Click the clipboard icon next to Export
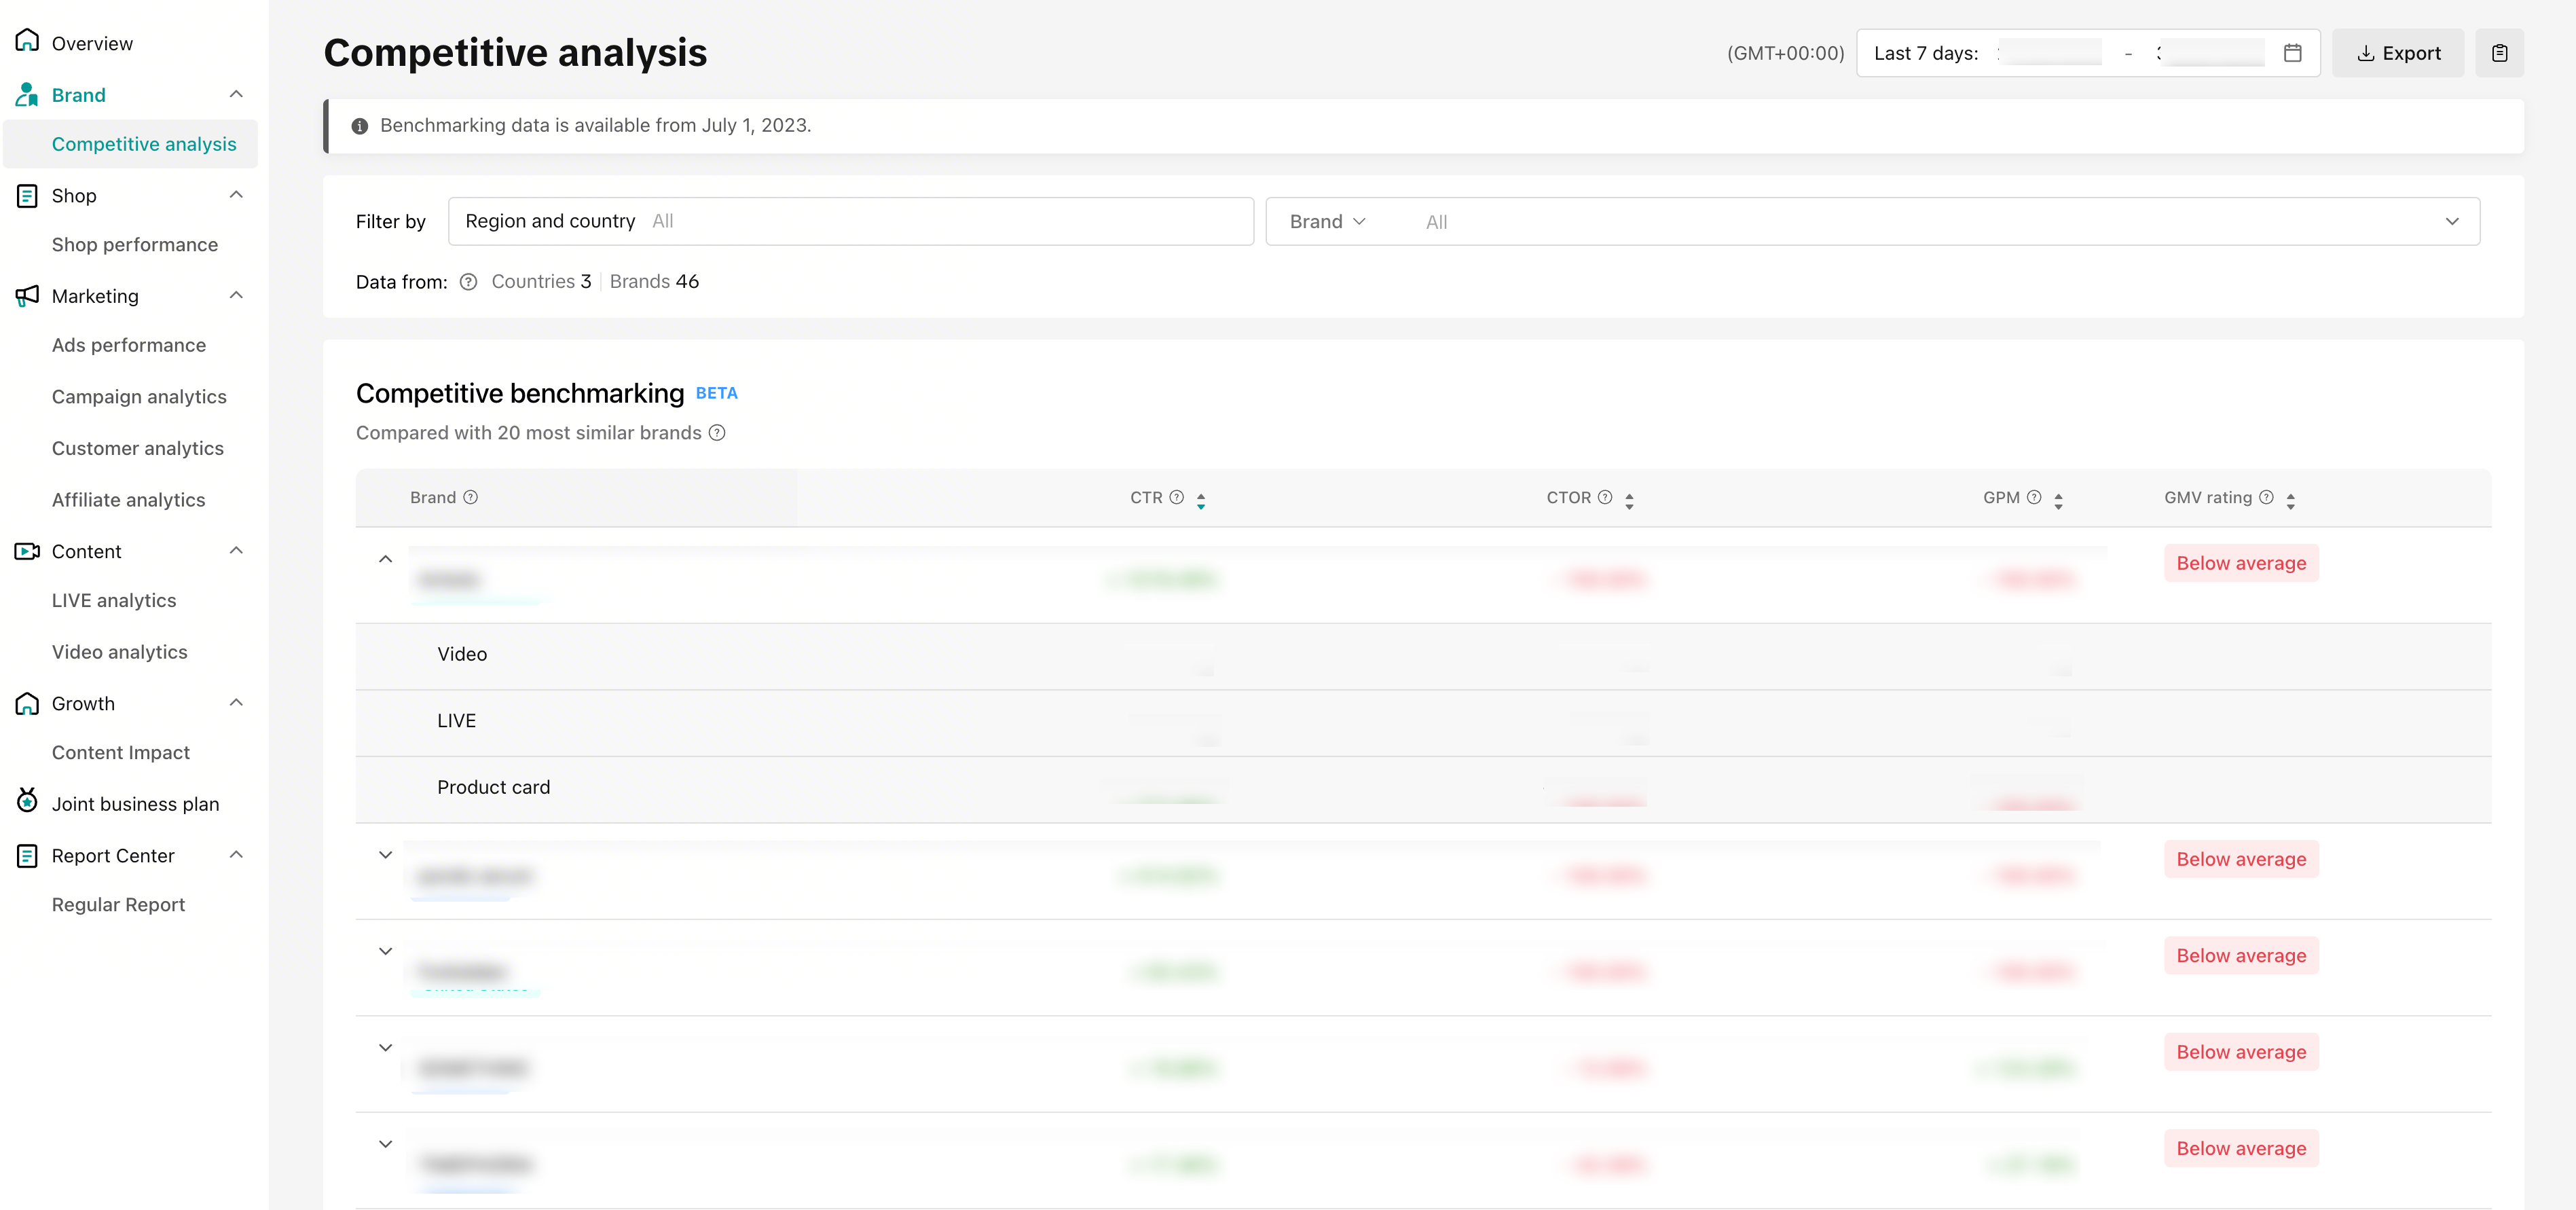The image size is (2576, 1210). coord(2499,53)
